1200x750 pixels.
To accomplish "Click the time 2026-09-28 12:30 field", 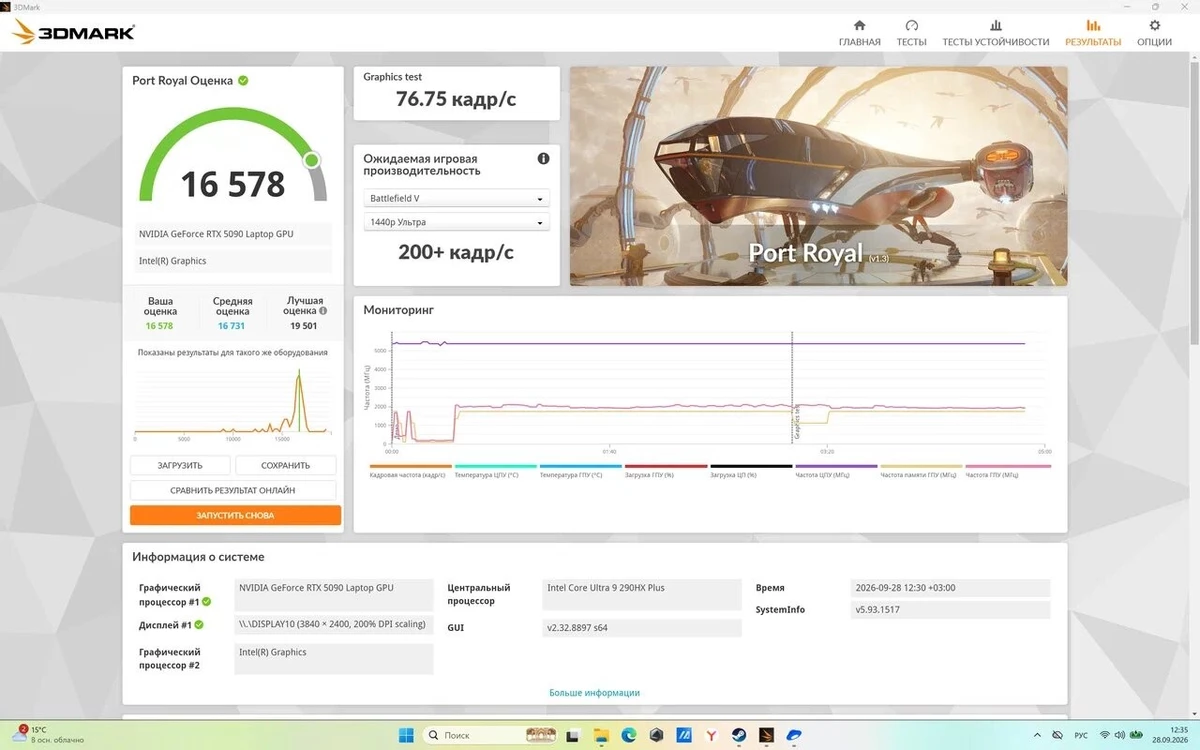I will point(950,588).
